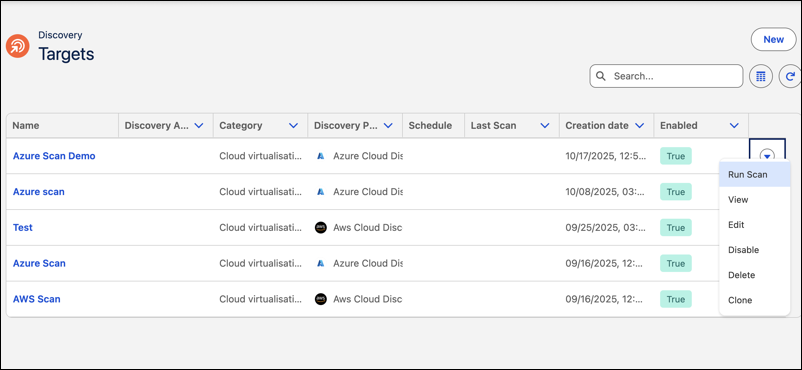802x370 pixels.
Task: Expand Discovery P... column filter chevron
Action: [388, 125]
